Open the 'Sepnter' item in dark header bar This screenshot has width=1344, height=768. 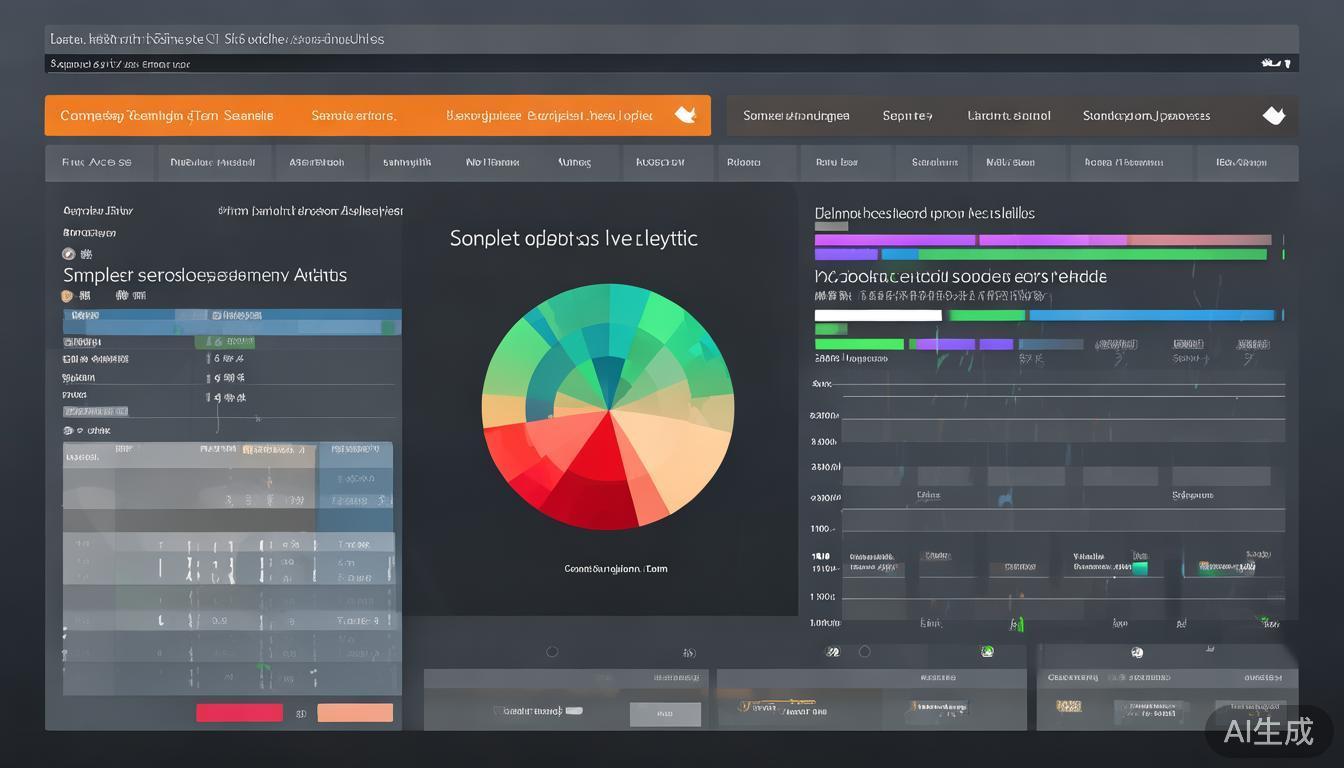coord(907,116)
